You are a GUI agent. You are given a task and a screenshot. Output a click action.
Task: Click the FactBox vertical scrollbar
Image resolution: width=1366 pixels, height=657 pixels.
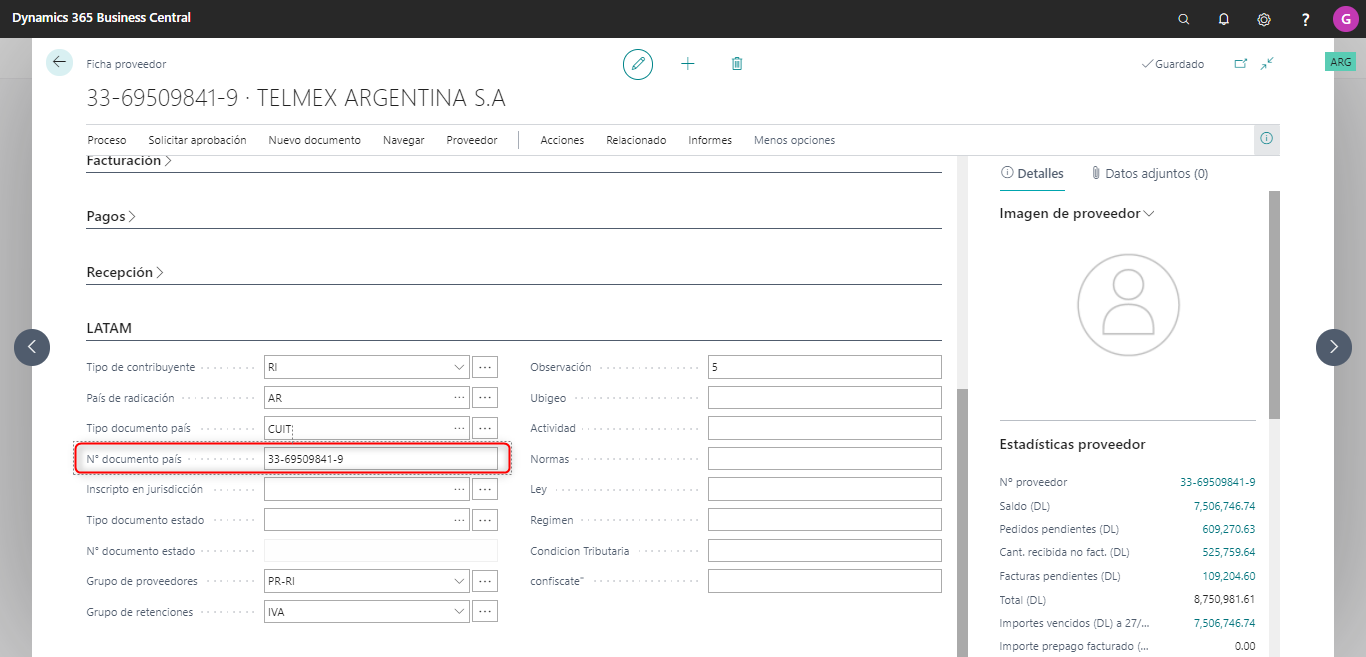click(x=1274, y=304)
